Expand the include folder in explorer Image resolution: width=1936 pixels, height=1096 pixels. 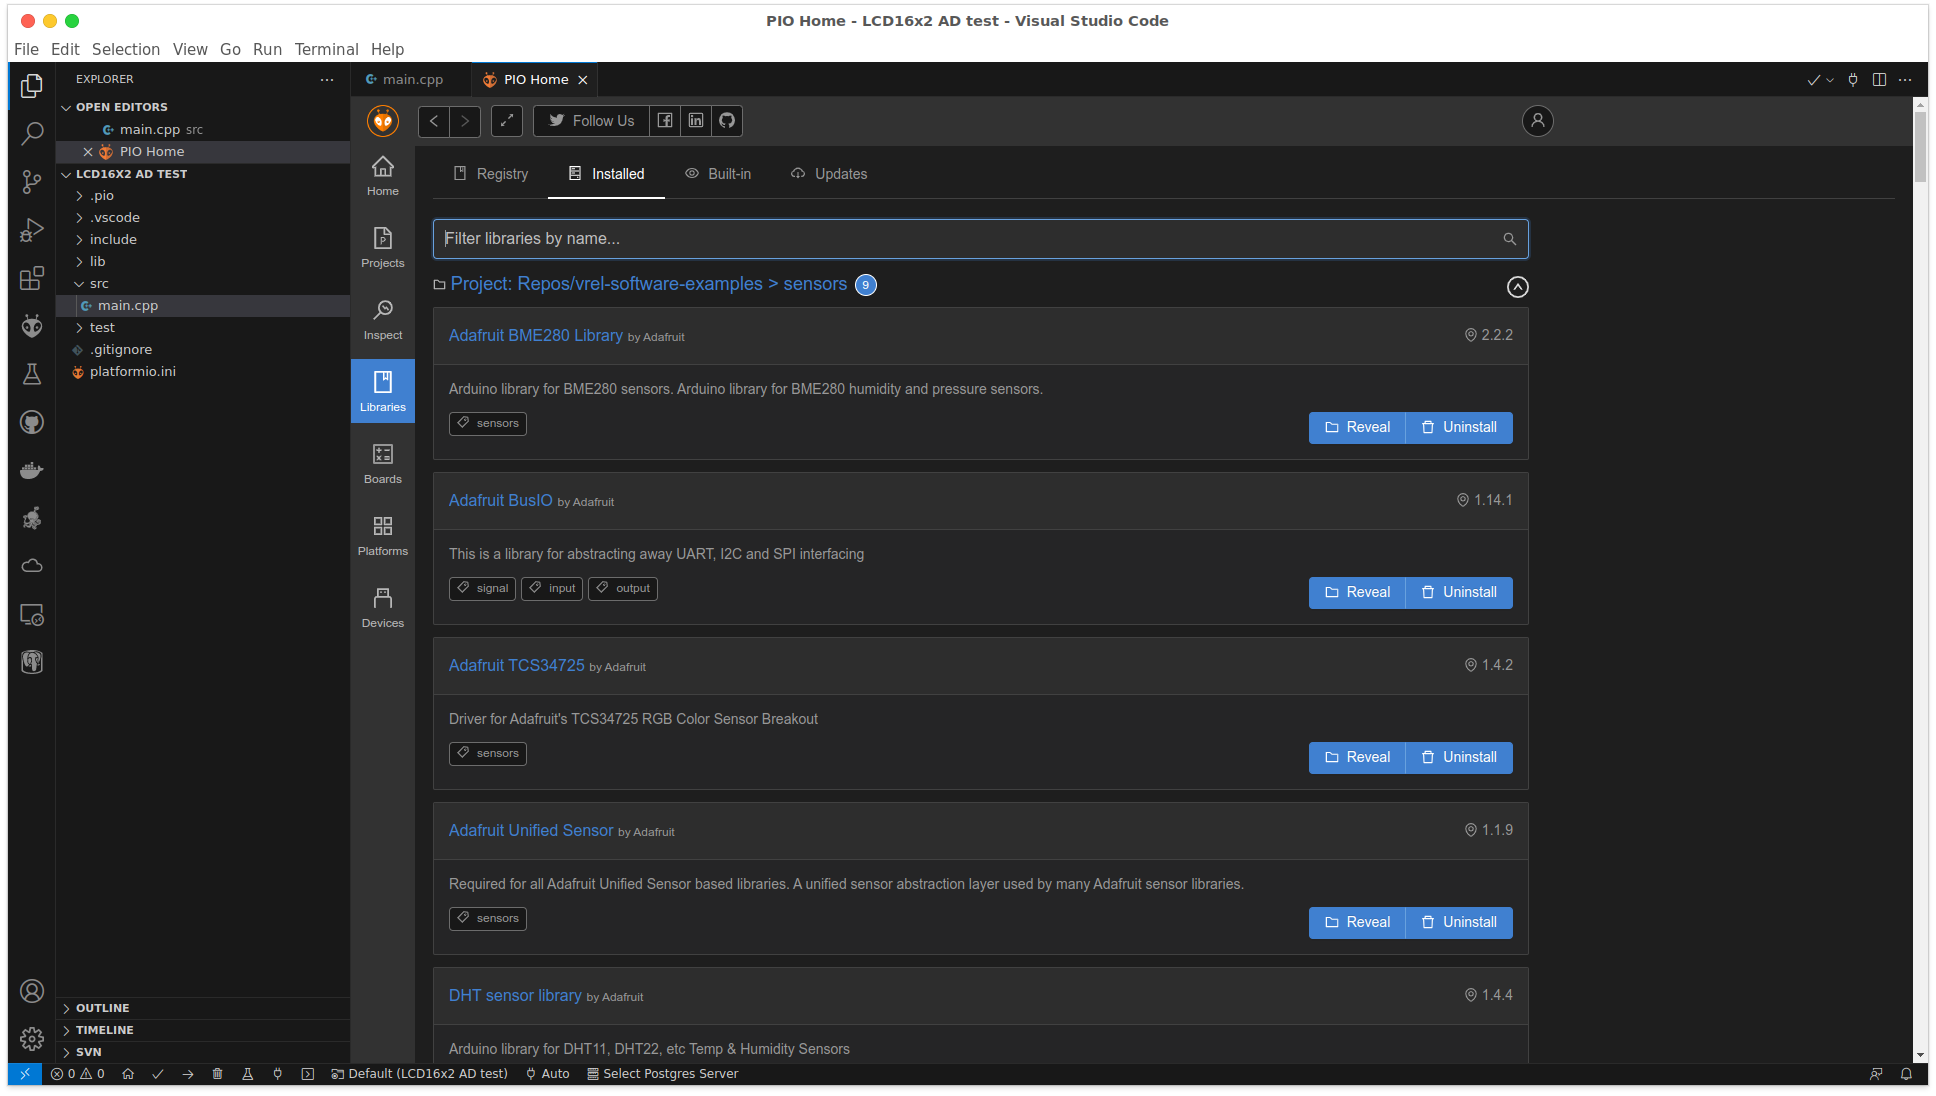(113, 240)
